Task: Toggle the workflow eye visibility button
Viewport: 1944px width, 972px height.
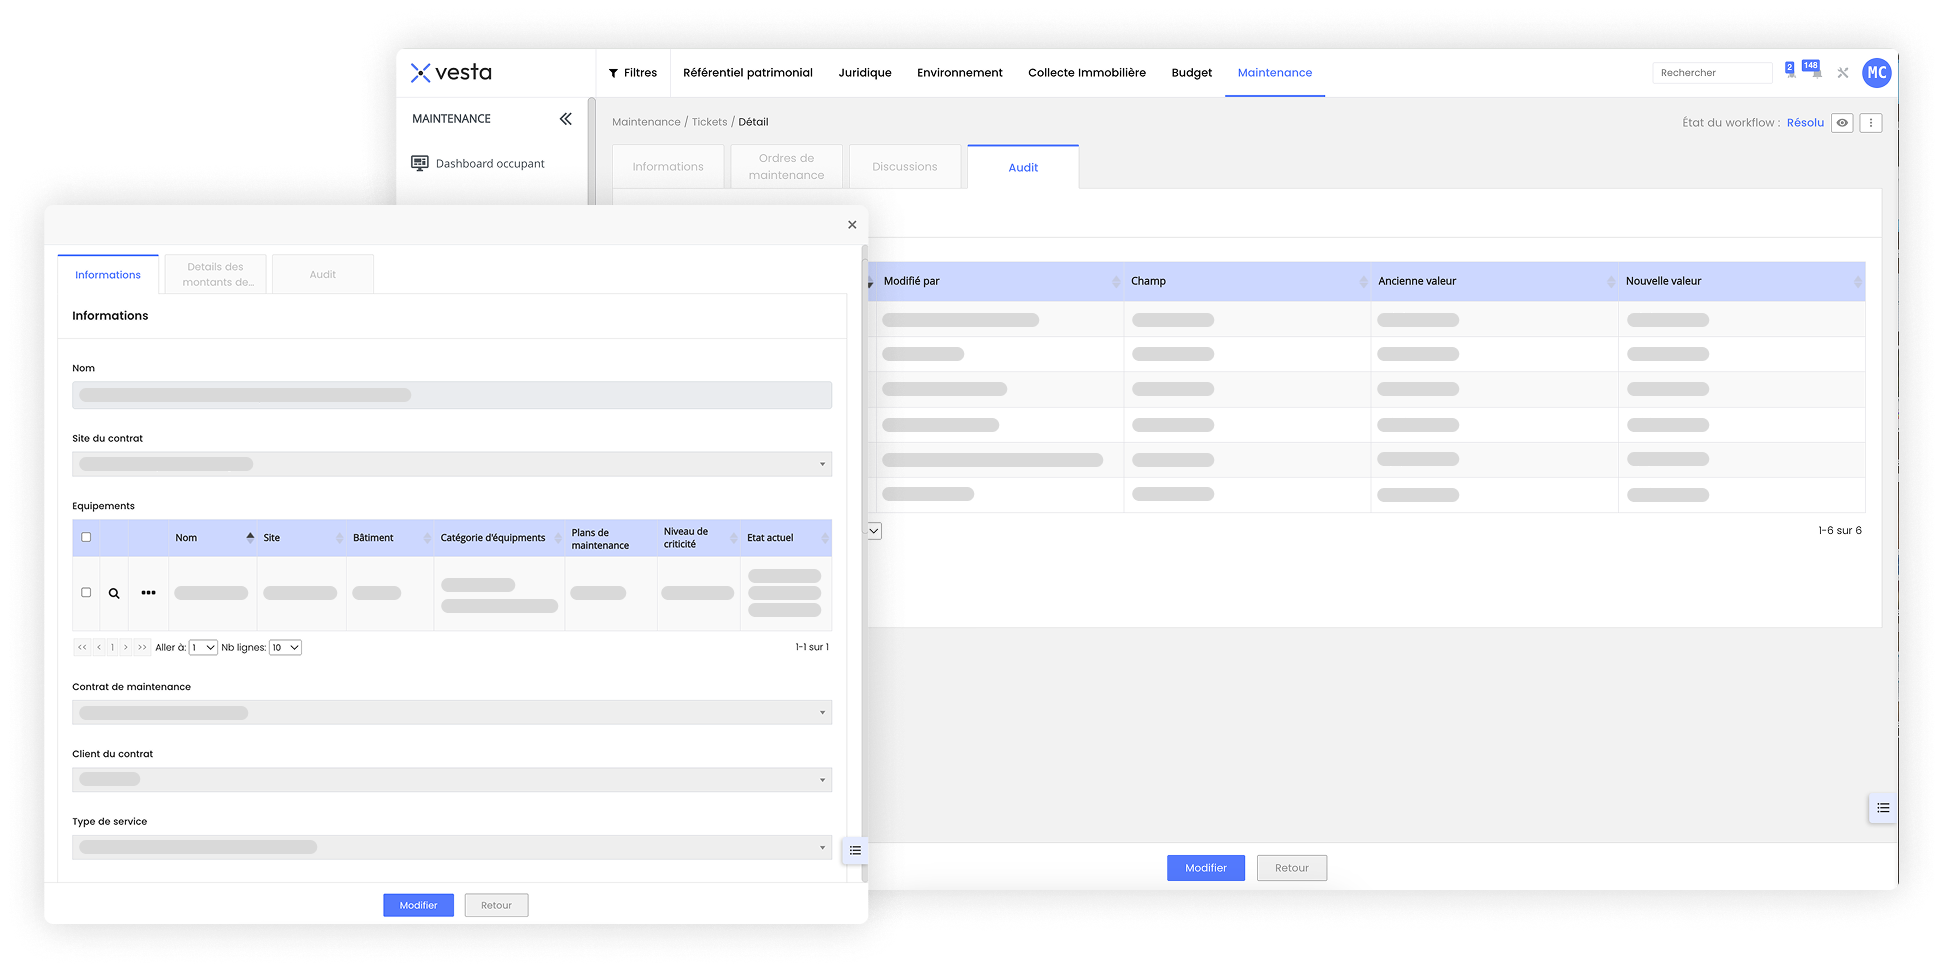Action: click(x=1842, y=123)
